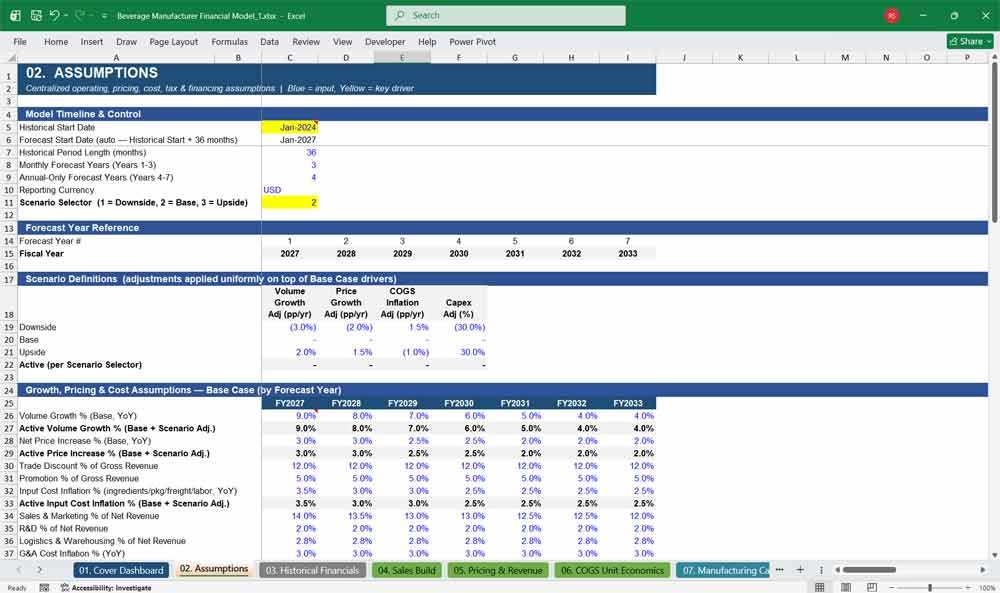Open the Draw ribbon tab
The width and height of the screenshot is (1000, 593).
[126, 41]
